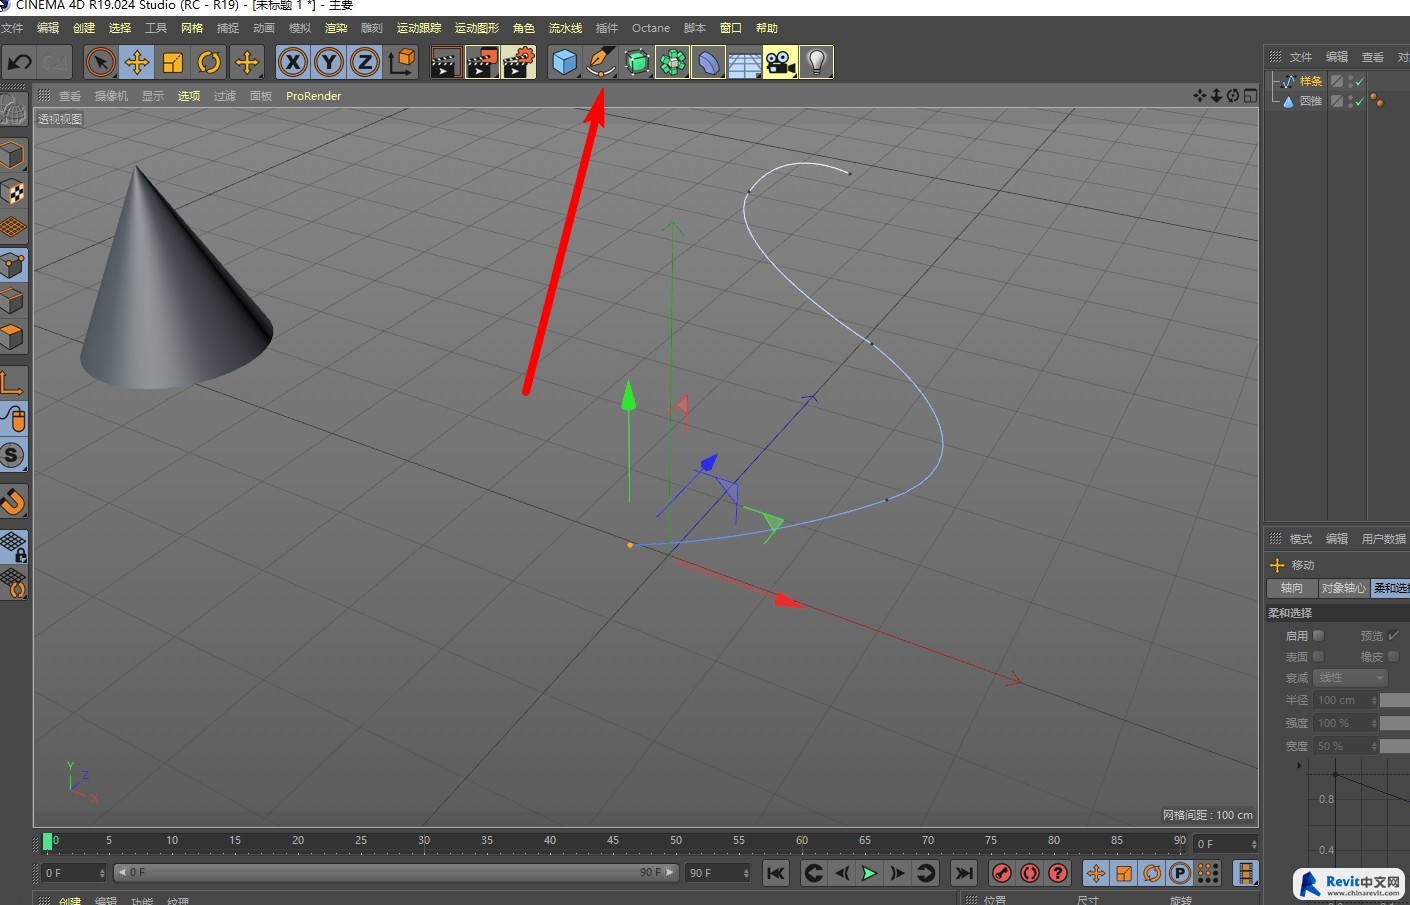Select the Scale tool in top toolbar
The width and height of the screenshot is (1410, 905).
tap(173, 62)
